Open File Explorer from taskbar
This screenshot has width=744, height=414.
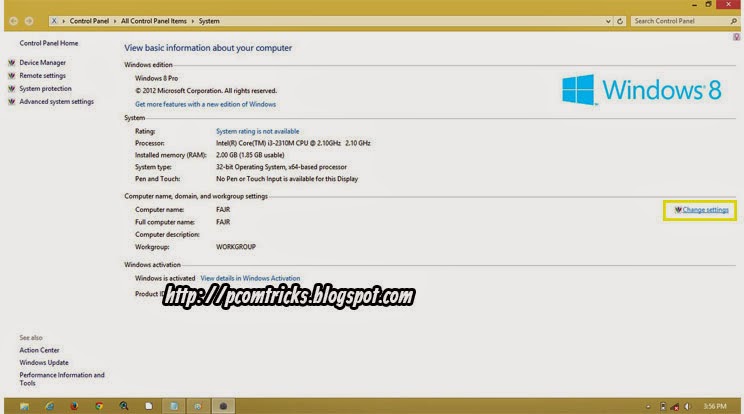coord(24,406)
